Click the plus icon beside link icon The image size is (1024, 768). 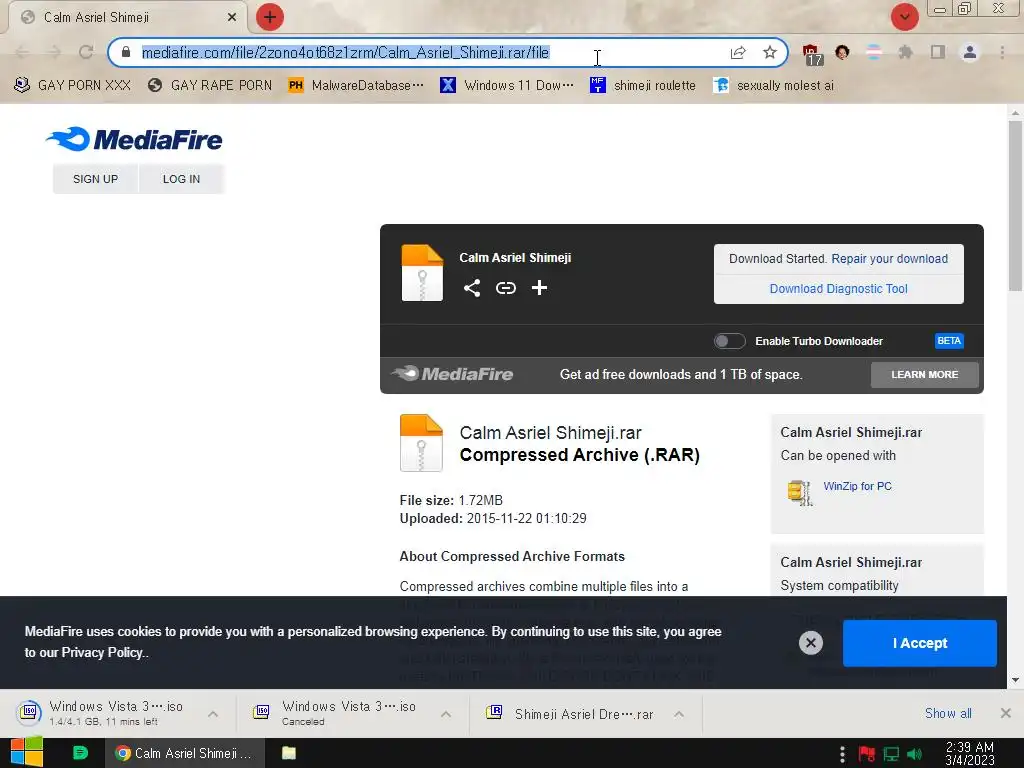click(x=539, y=288)
